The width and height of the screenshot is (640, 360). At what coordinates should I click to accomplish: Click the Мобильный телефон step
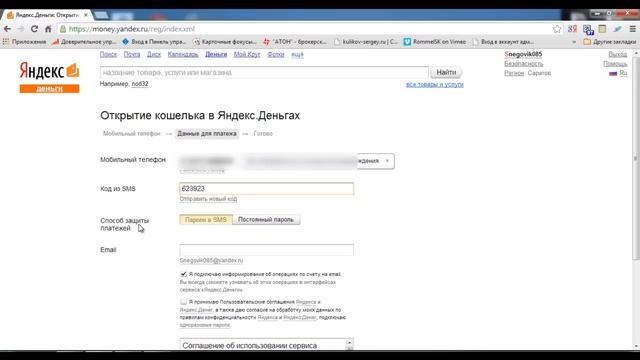[x=131, y=133]
